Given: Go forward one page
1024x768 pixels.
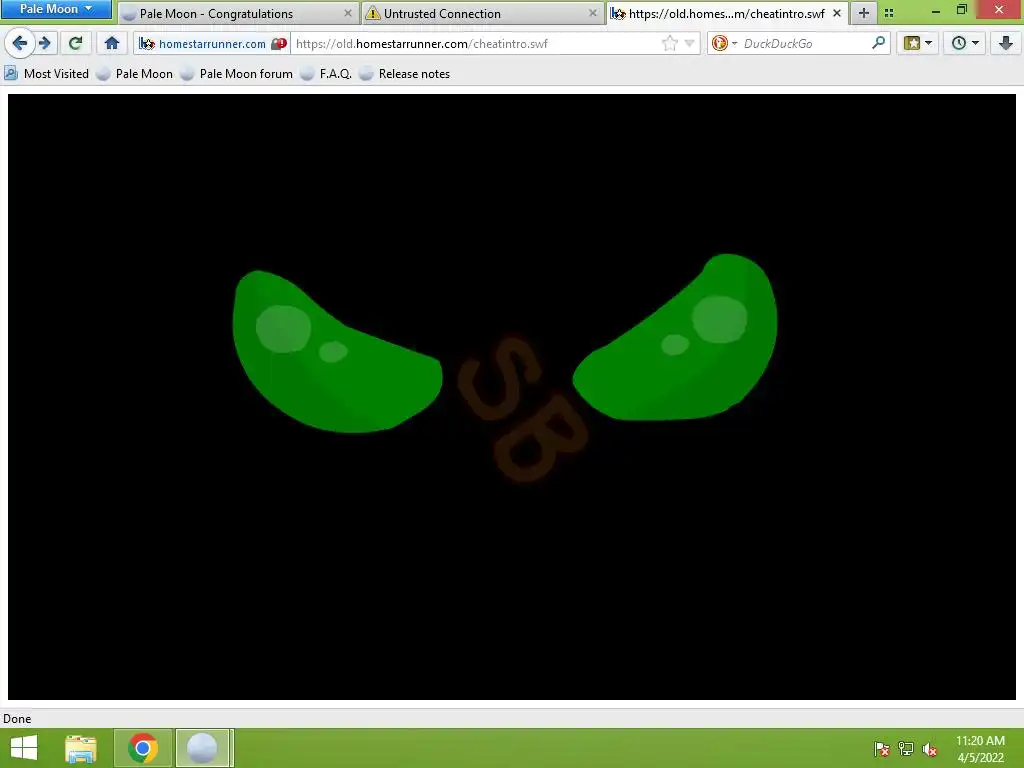Looking at the screenshot, I should [44, 44].
